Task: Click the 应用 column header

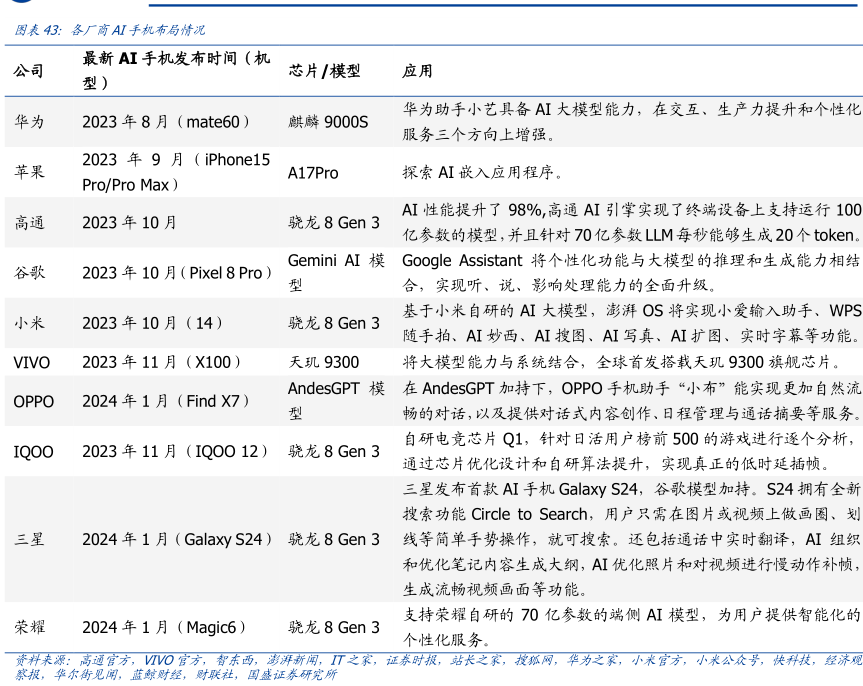Action: point(417,71)
